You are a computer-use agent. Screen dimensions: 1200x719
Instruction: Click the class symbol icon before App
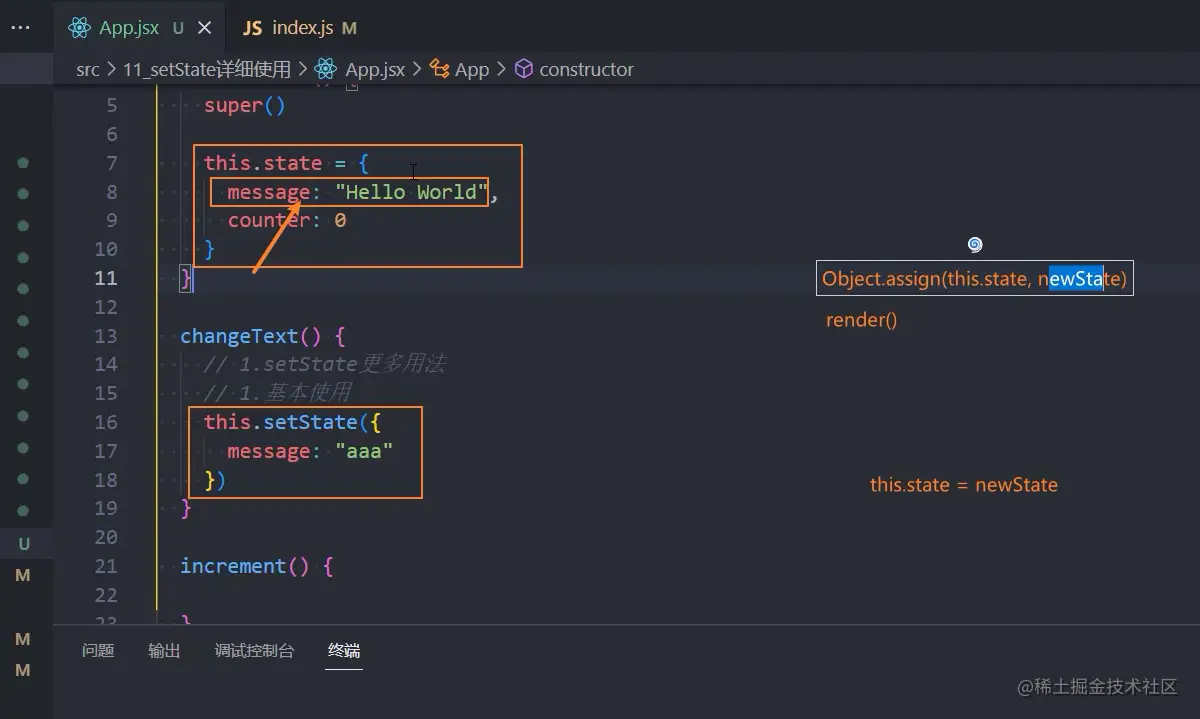(440, 69)
